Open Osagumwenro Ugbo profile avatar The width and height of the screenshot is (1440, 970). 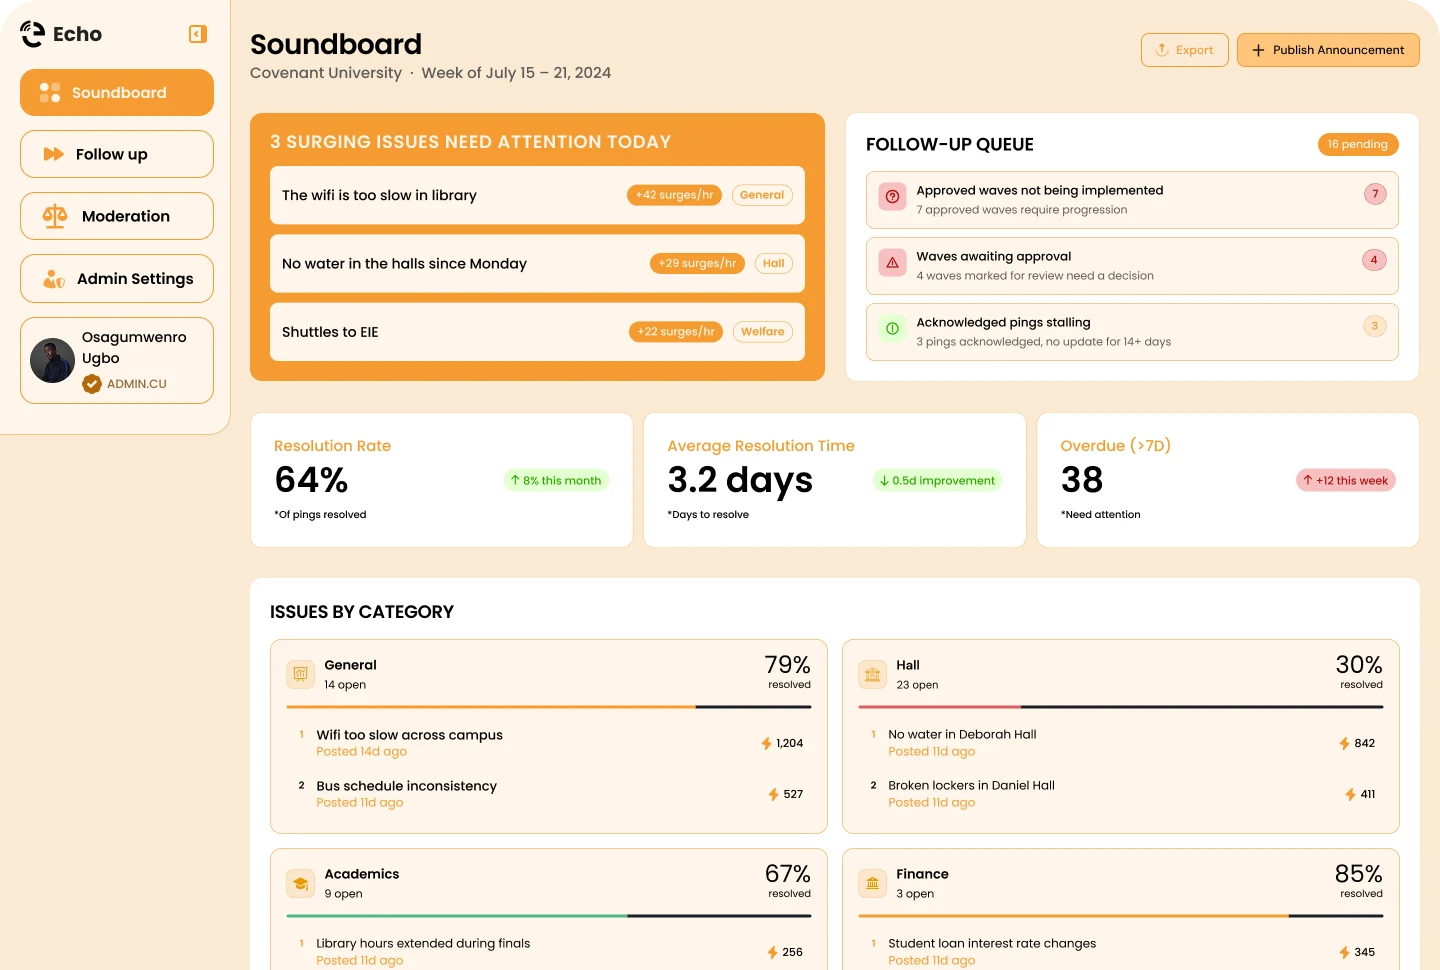pos(53,361)
